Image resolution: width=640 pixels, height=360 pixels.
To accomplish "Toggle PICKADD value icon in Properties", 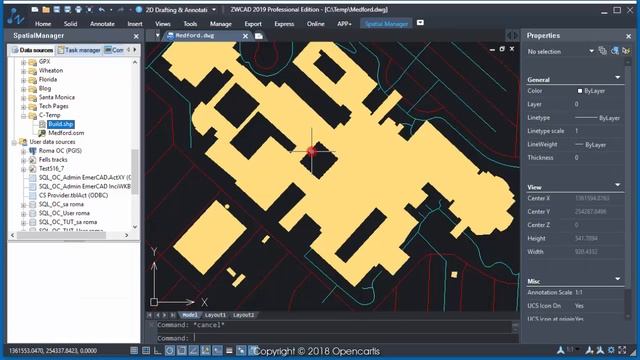I will [602, 51].
